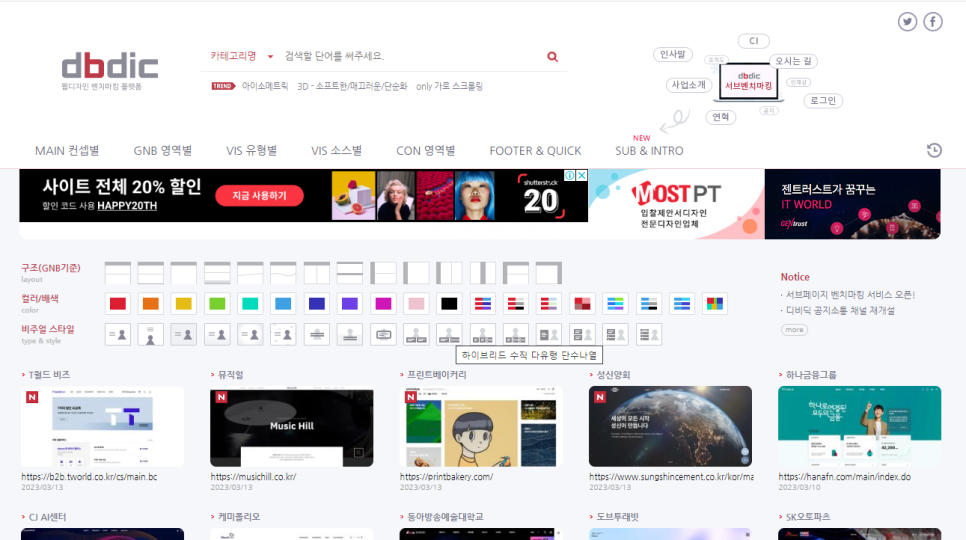
Task: Select the black color swatch
Action: tap(450, 304)
